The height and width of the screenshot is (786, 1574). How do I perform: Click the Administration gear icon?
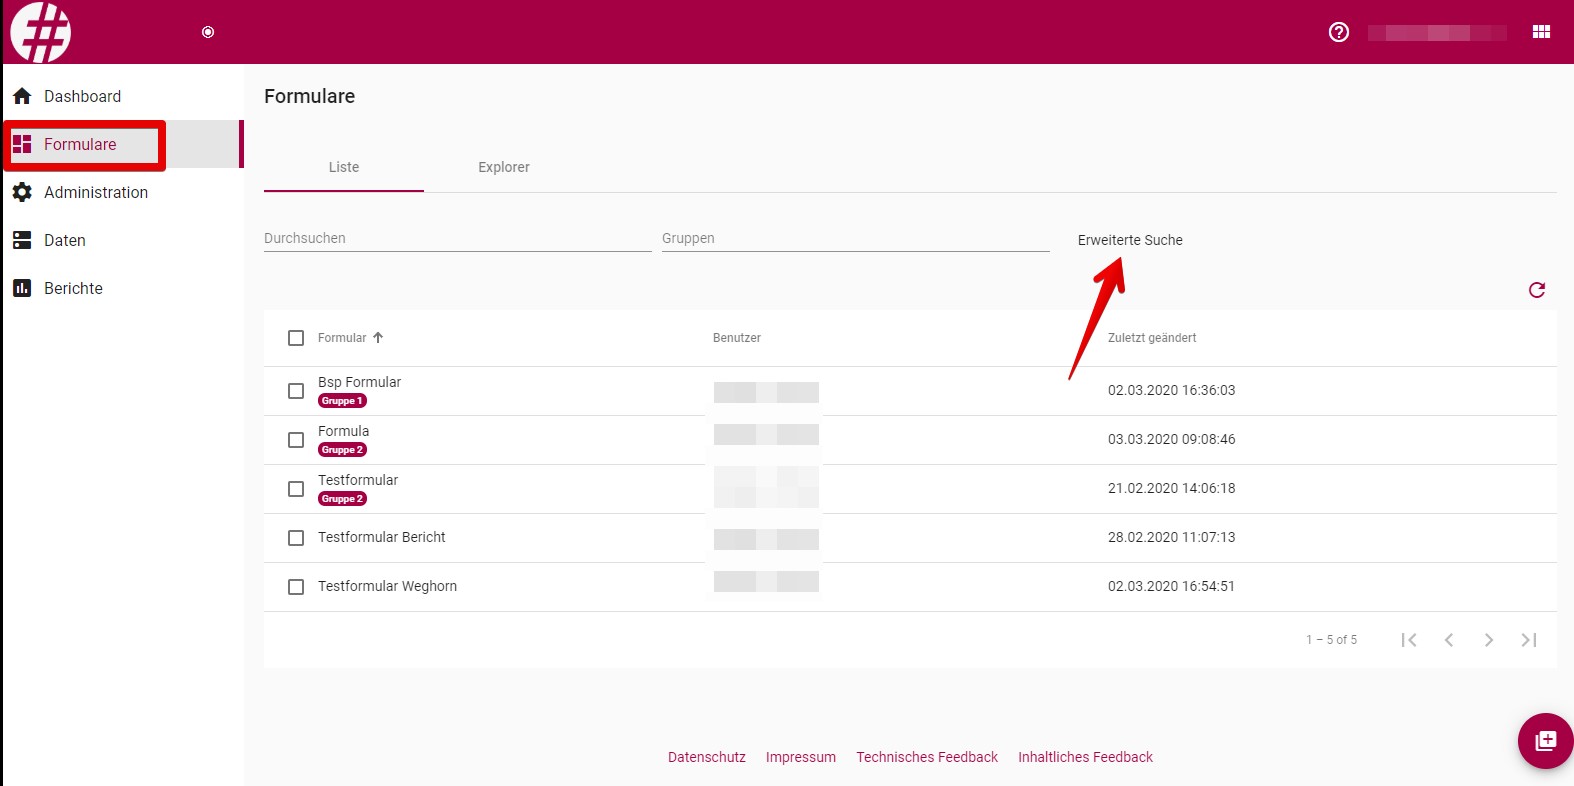click(22, 192)
